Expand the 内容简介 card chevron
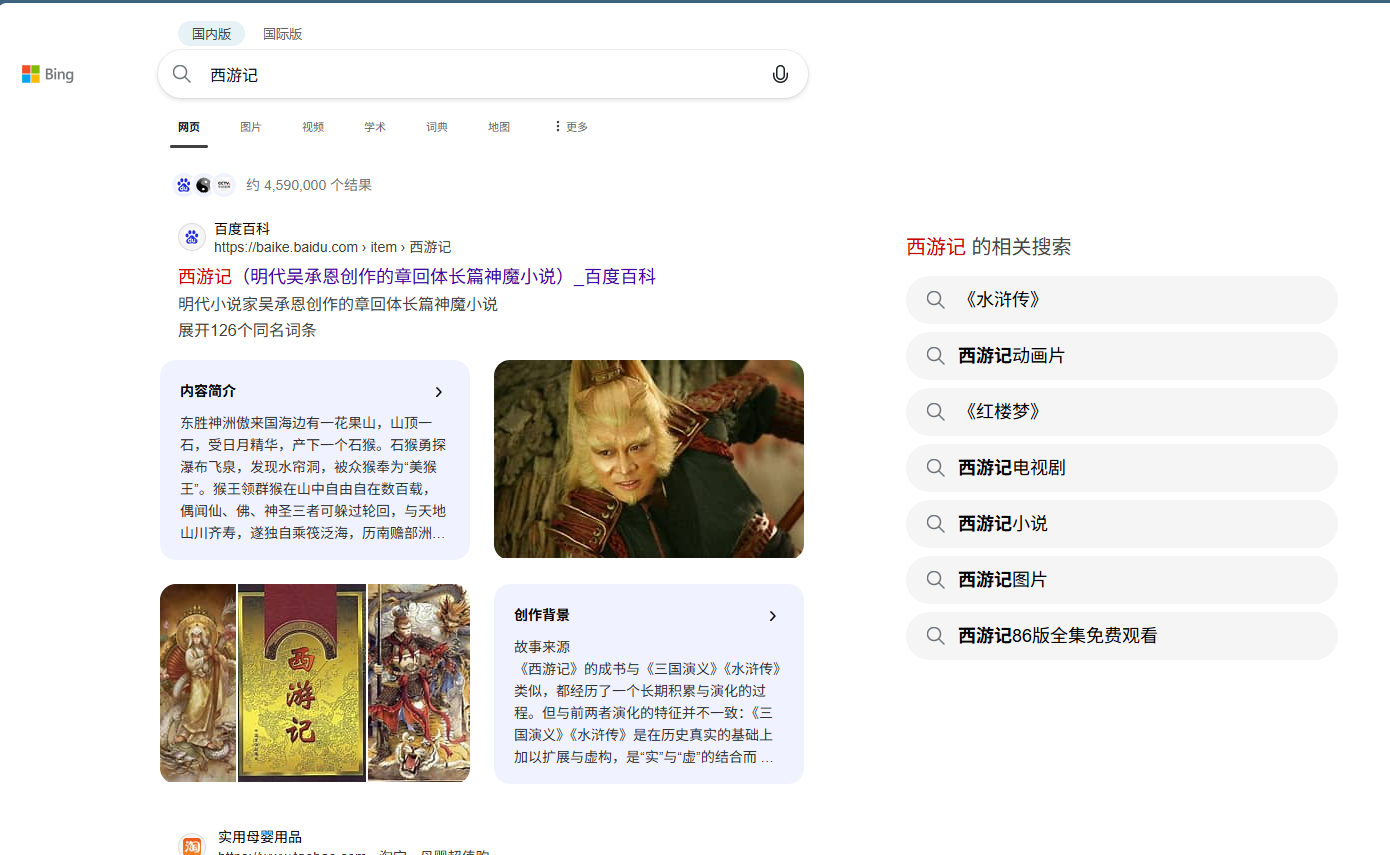This screenshot has height=855, width=1390. [438, 392]
